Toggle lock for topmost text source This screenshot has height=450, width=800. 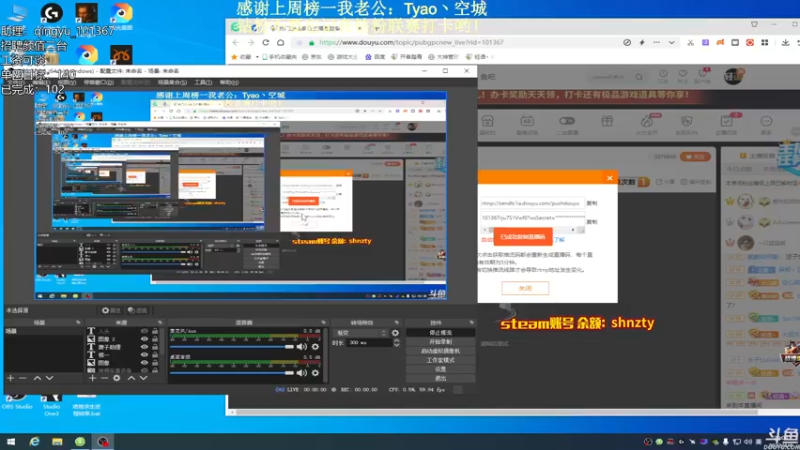click(x=155, y=331)
